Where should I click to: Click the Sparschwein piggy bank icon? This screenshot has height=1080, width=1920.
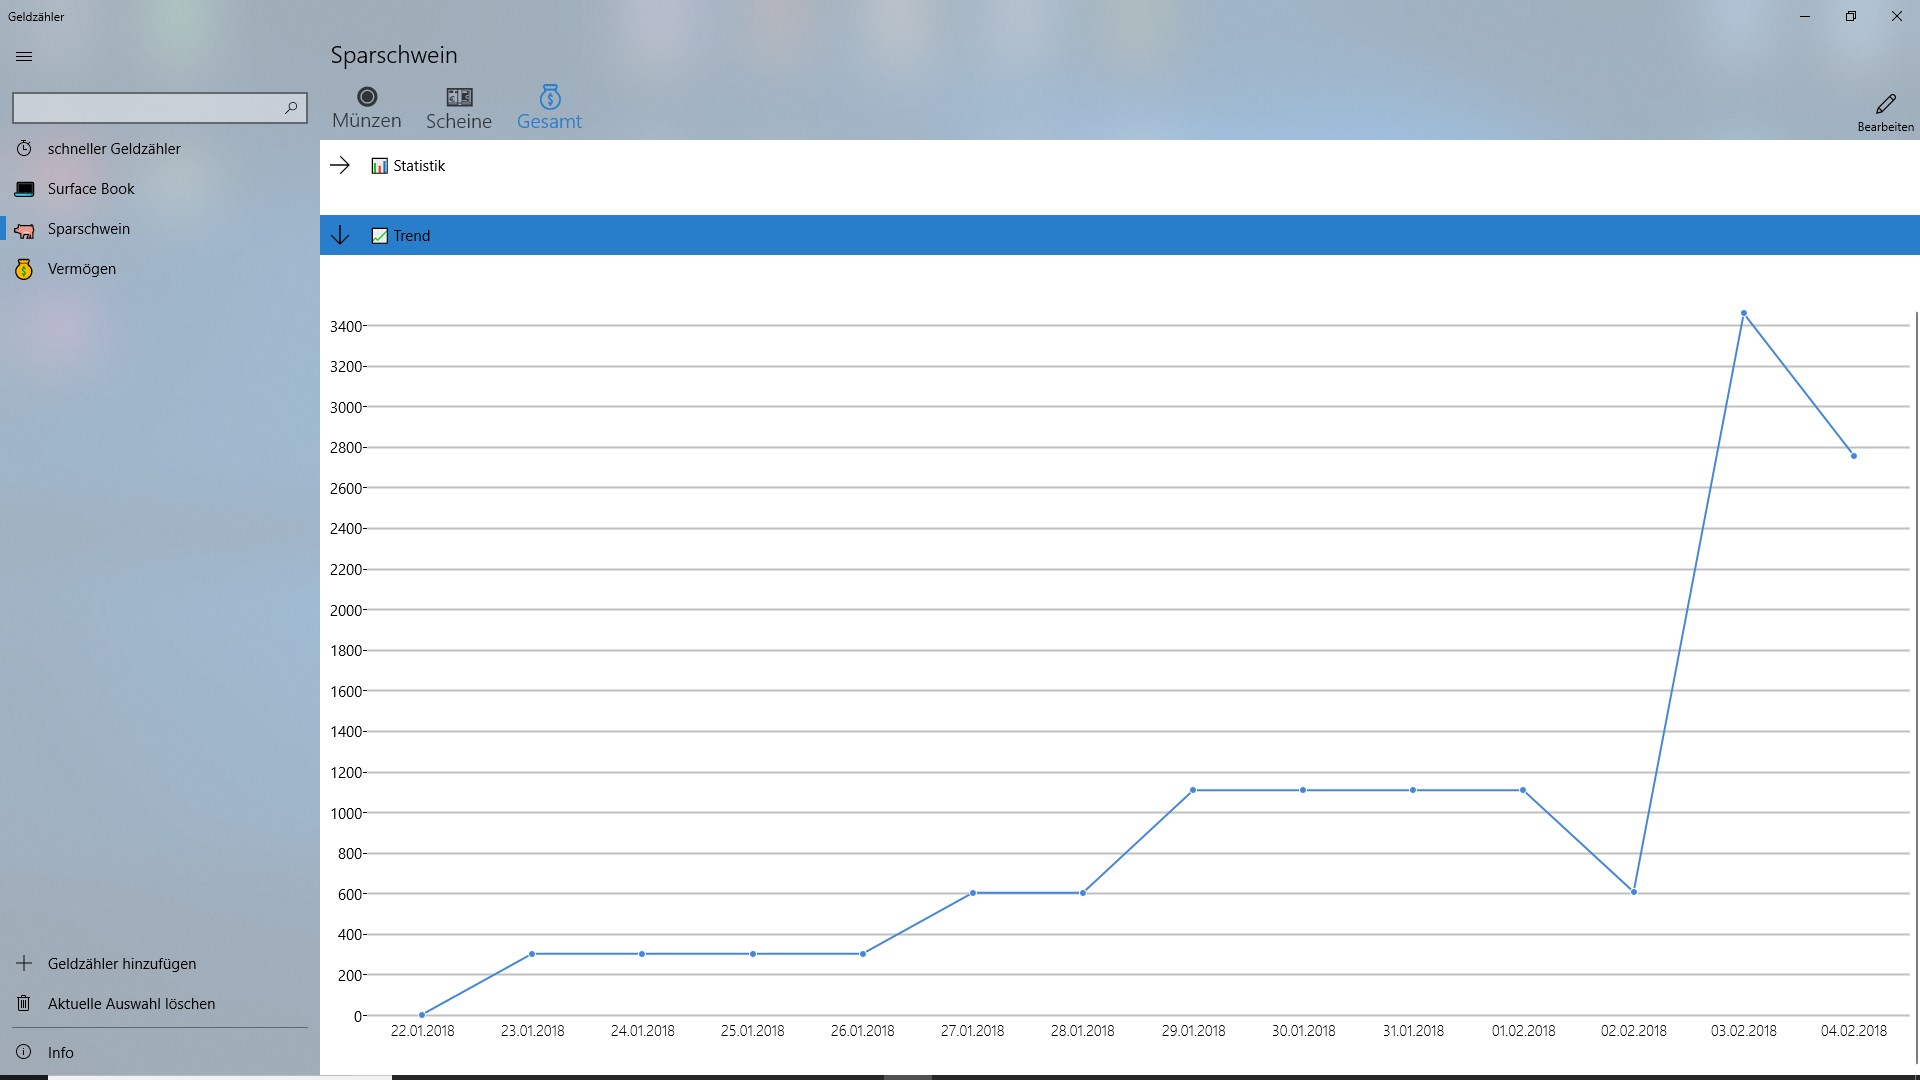click(x=25, y=230)
